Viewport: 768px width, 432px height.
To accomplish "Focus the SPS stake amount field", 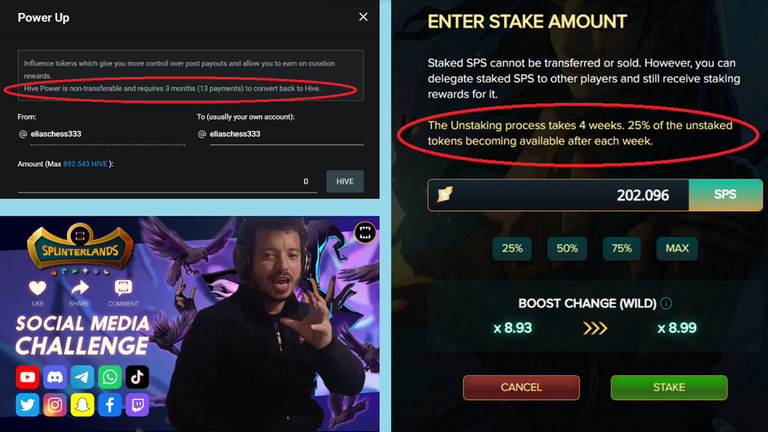I will tap(558, 195).
